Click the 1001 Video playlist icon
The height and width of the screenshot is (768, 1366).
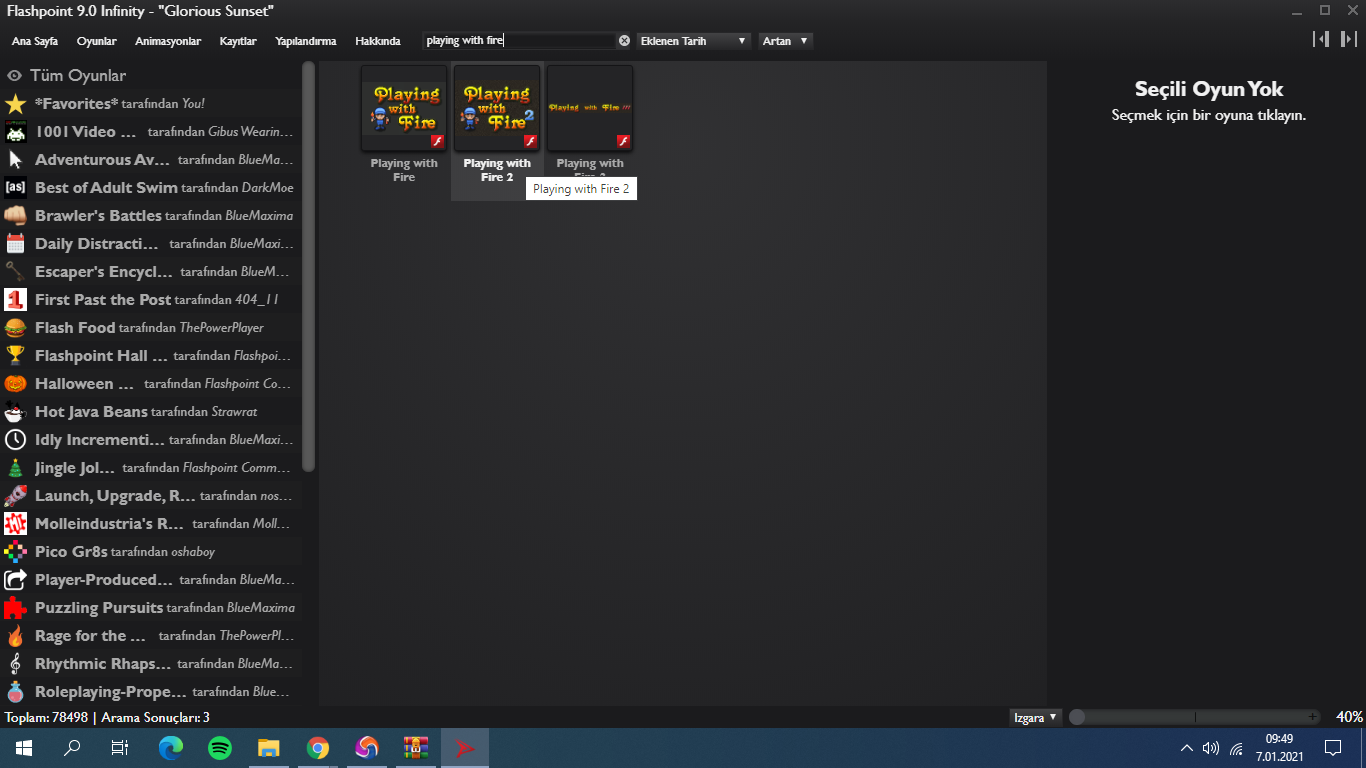pyautogui.click(x=15, y=132)
